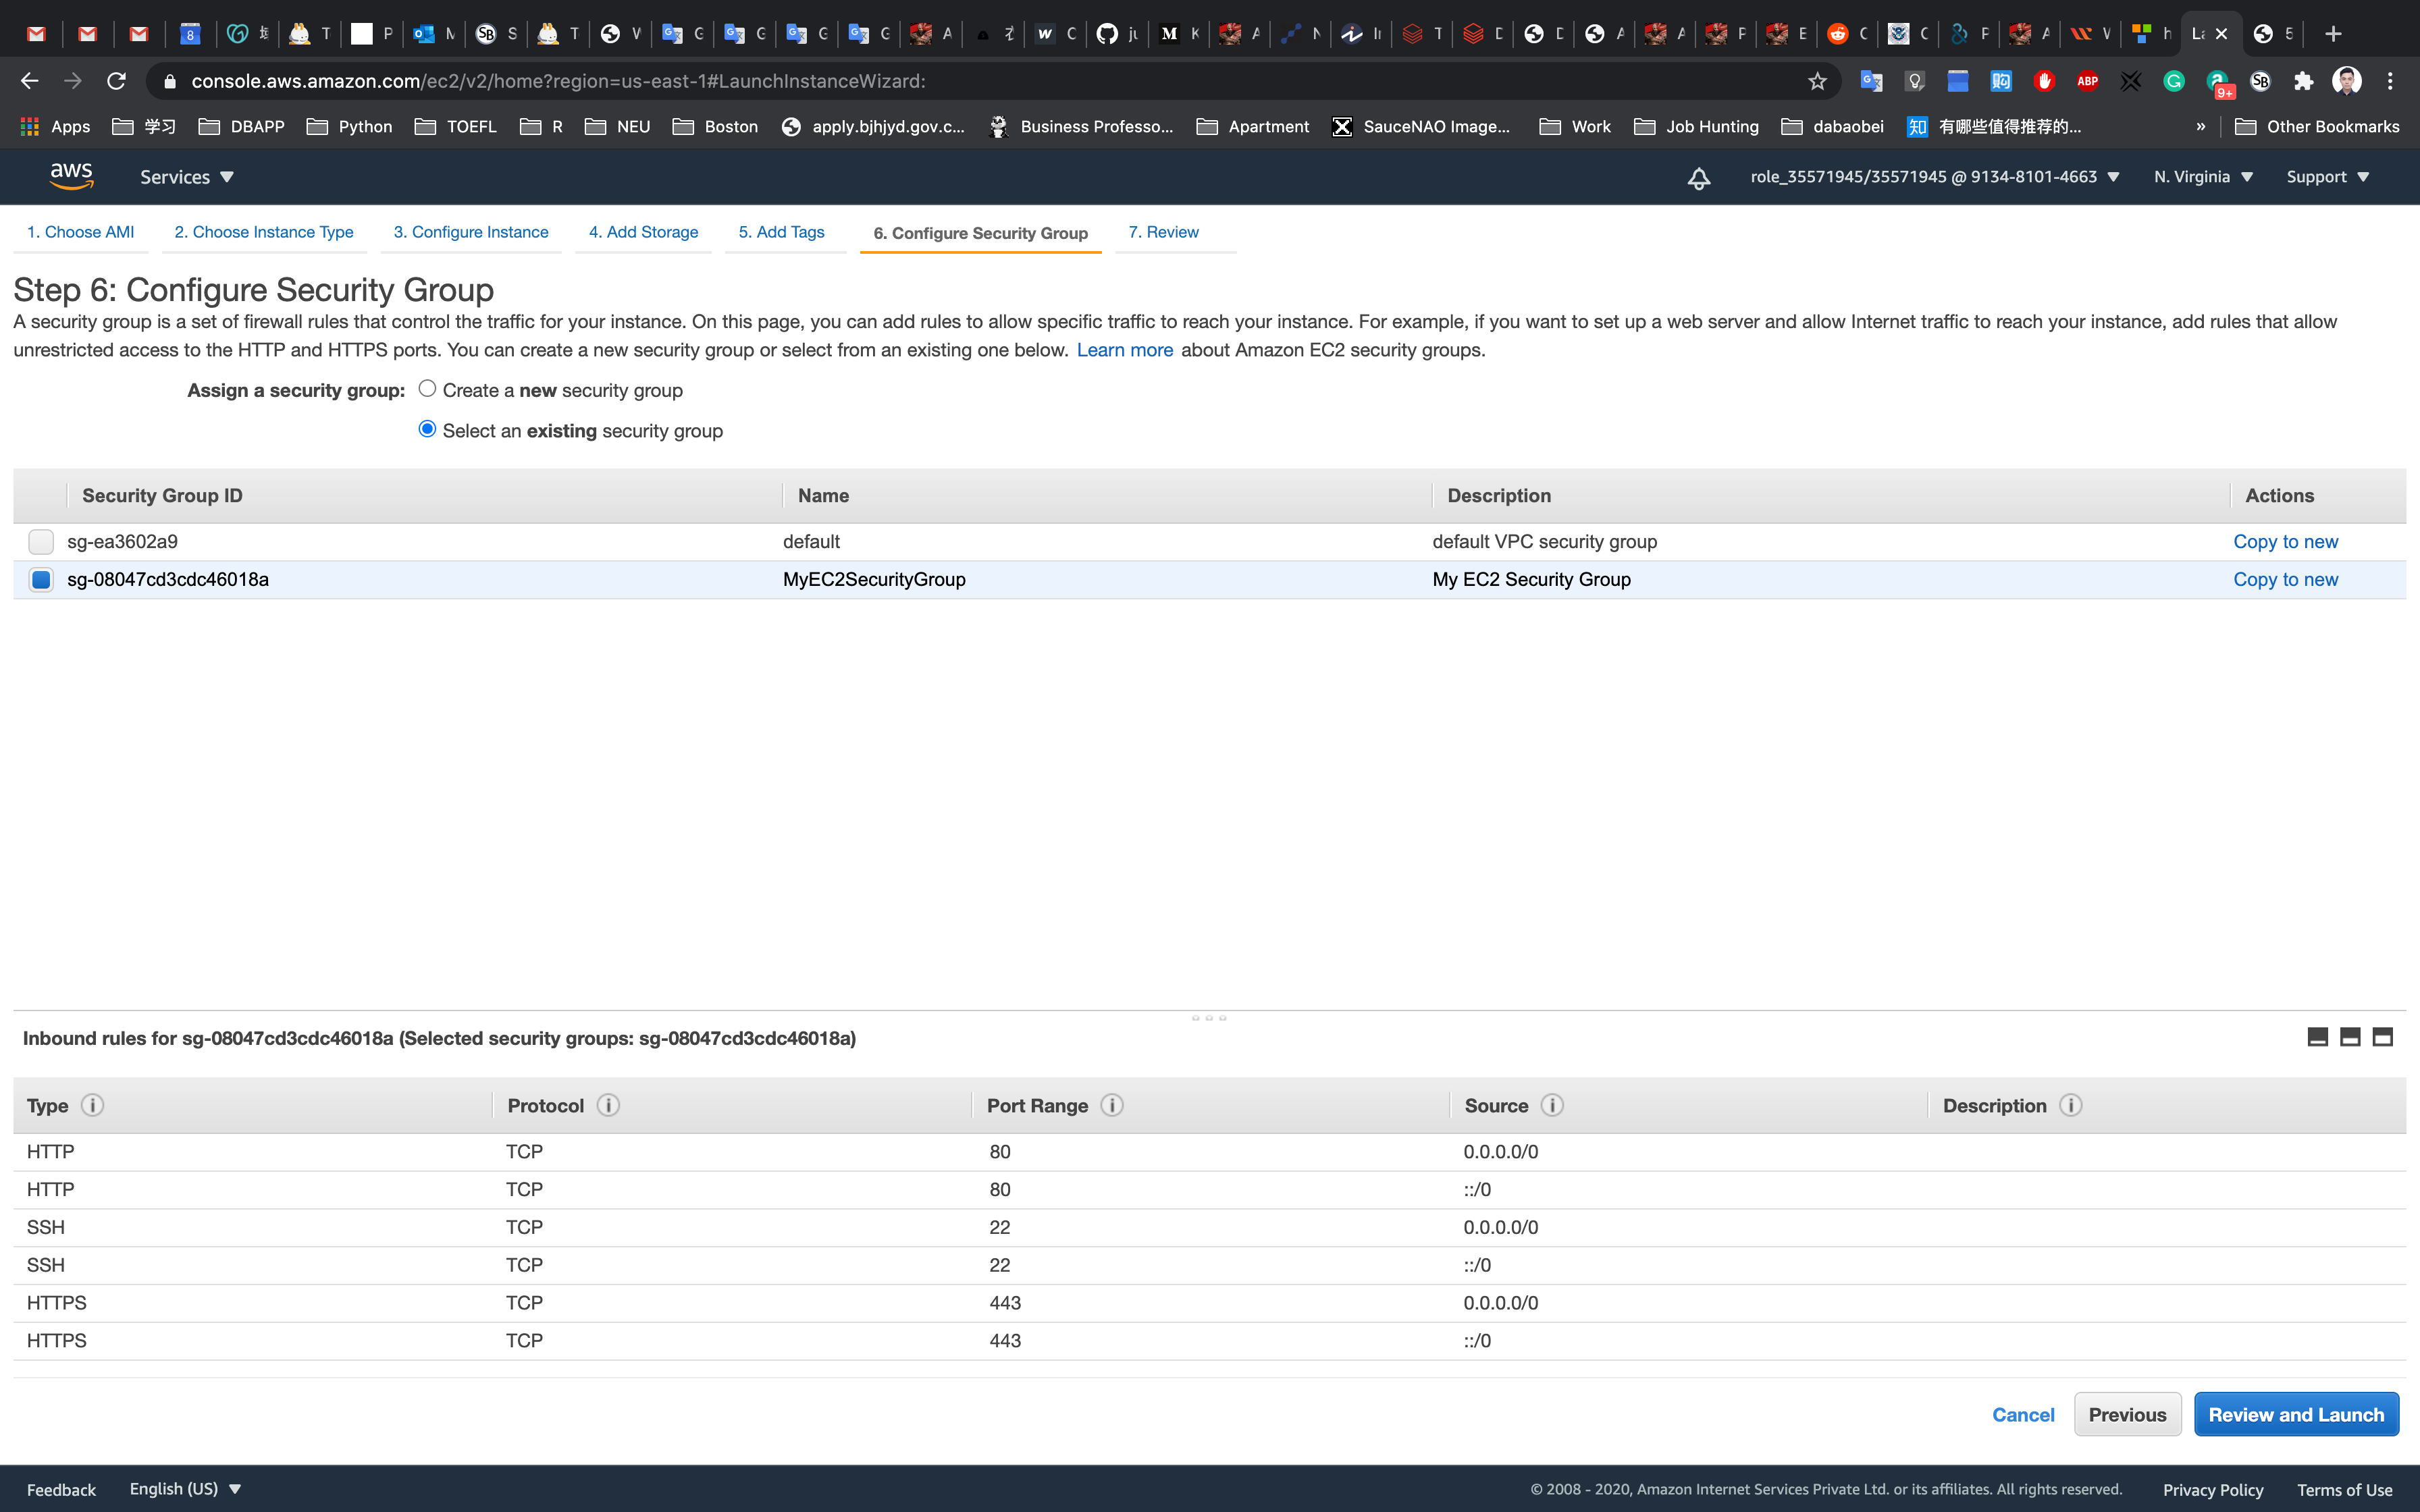2420x1512 pixels.
Task: Click the Source column info icon
Action: 1551,1105
